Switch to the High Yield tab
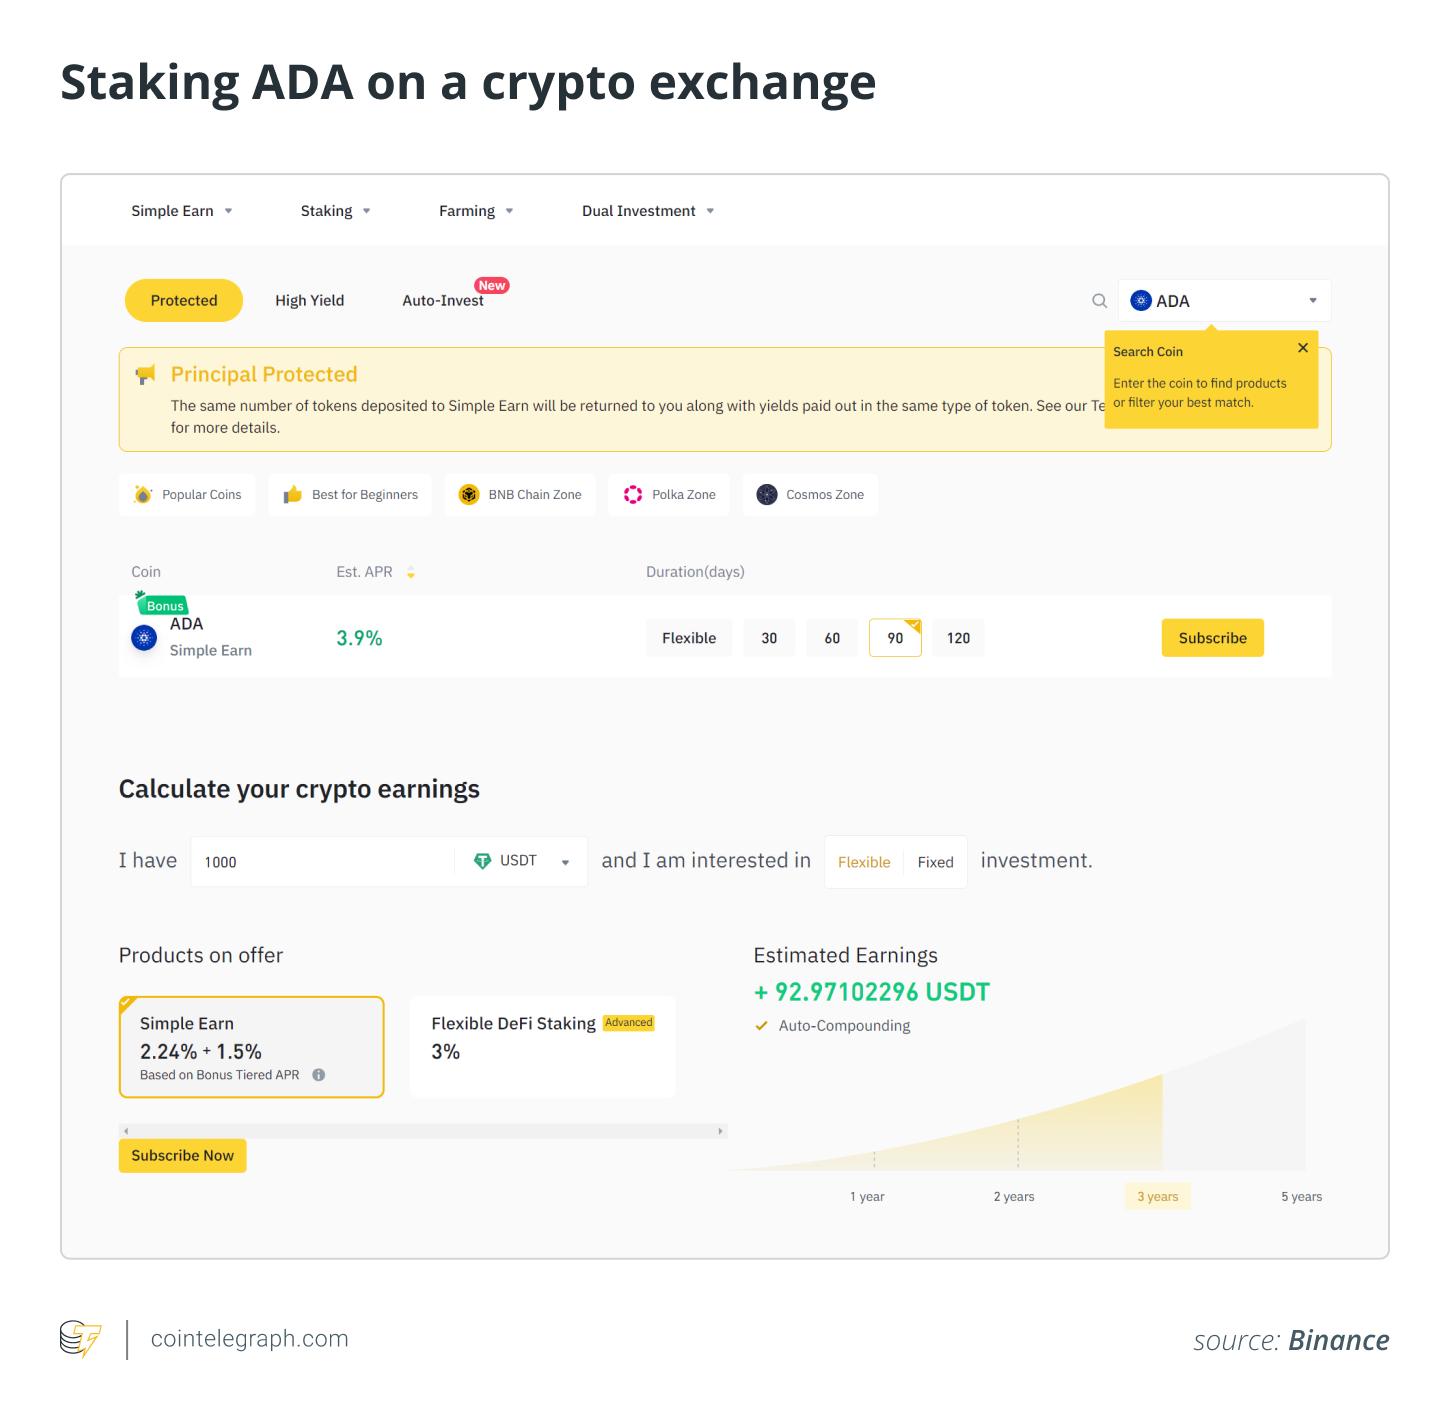This screenshot has width=1450, height=1420. (x=309, y=300)
